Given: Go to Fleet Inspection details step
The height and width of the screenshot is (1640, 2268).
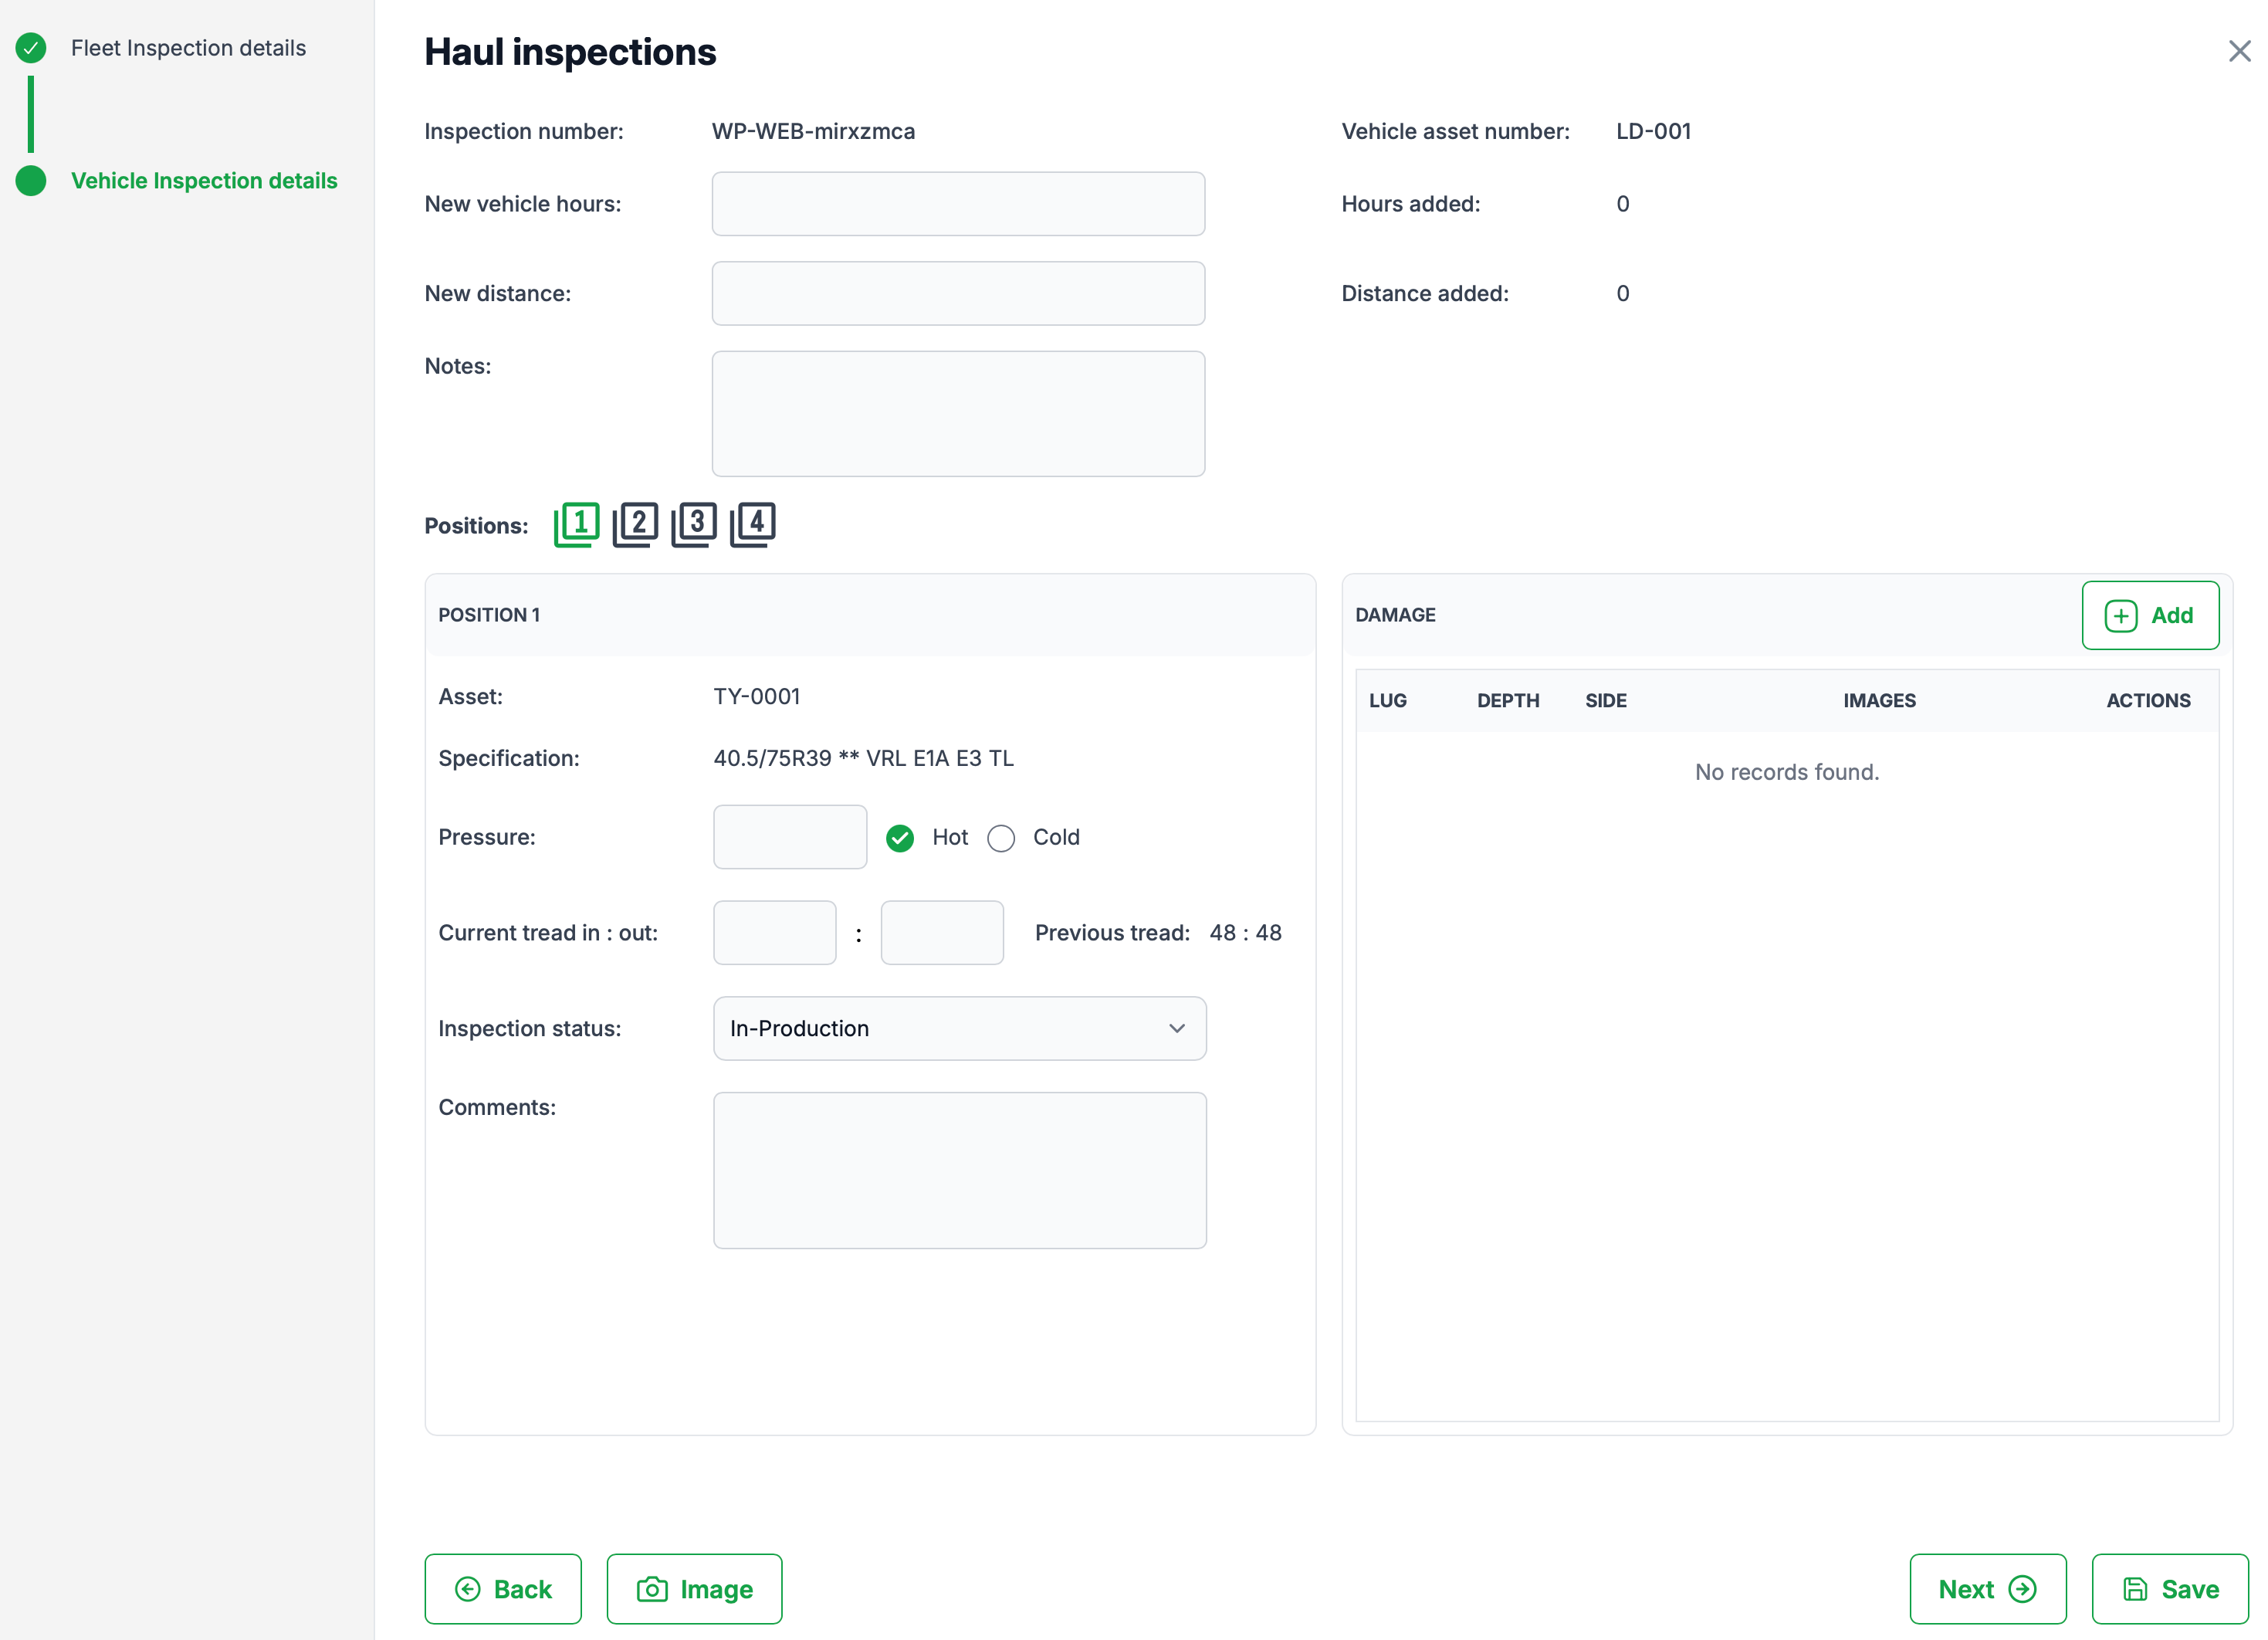Looking at the screenshot, I should click(188, 48).
